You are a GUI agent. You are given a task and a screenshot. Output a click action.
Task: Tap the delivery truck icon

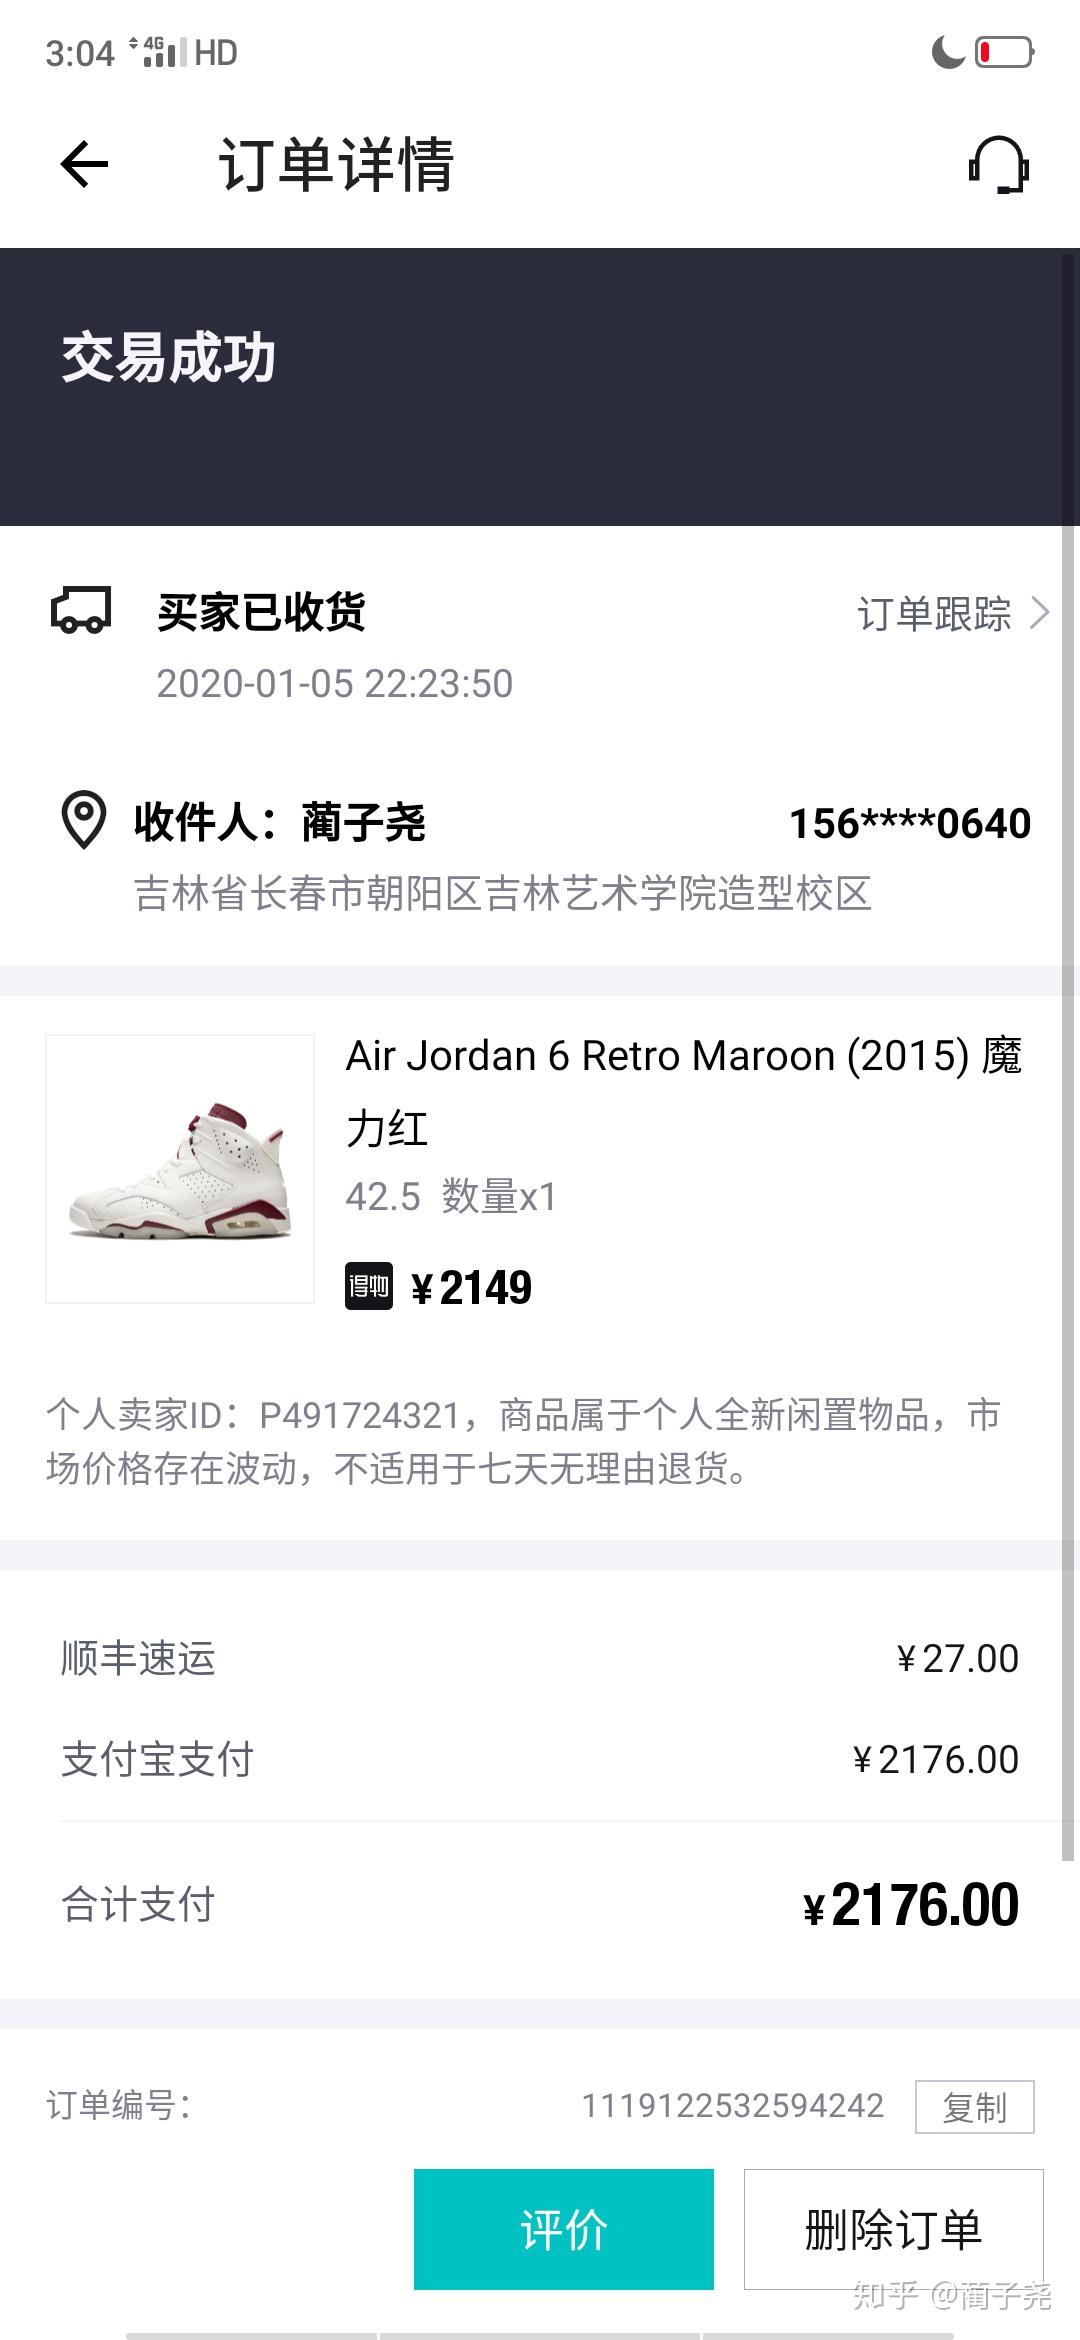pyautogui.click(x=81, y=611)
